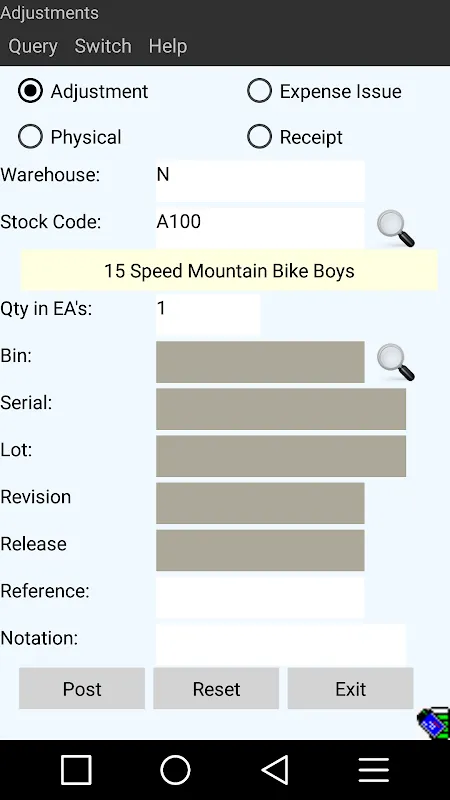Open the Query menu

(33, 46)
